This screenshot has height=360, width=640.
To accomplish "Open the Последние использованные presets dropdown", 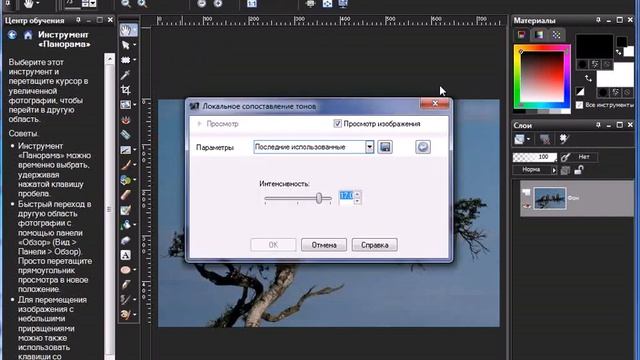I will tap(369, 147).
